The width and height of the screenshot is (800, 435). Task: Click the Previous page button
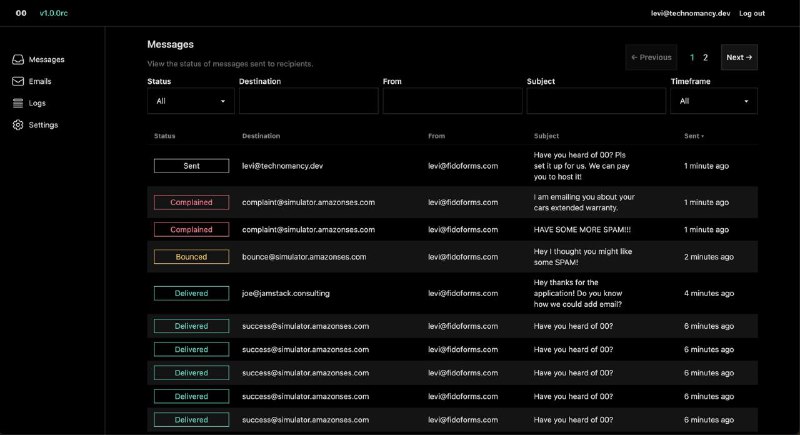tap(651, 58)
